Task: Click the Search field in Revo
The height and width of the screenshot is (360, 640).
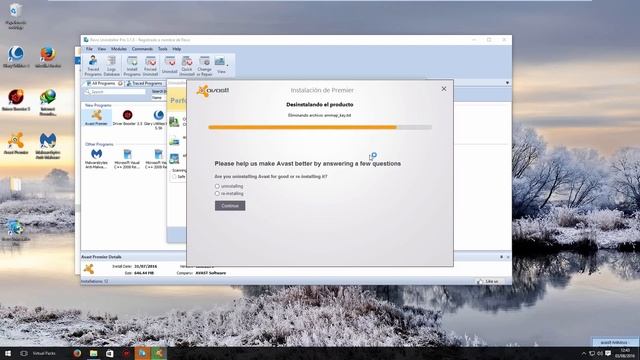Action: (115, 92)
